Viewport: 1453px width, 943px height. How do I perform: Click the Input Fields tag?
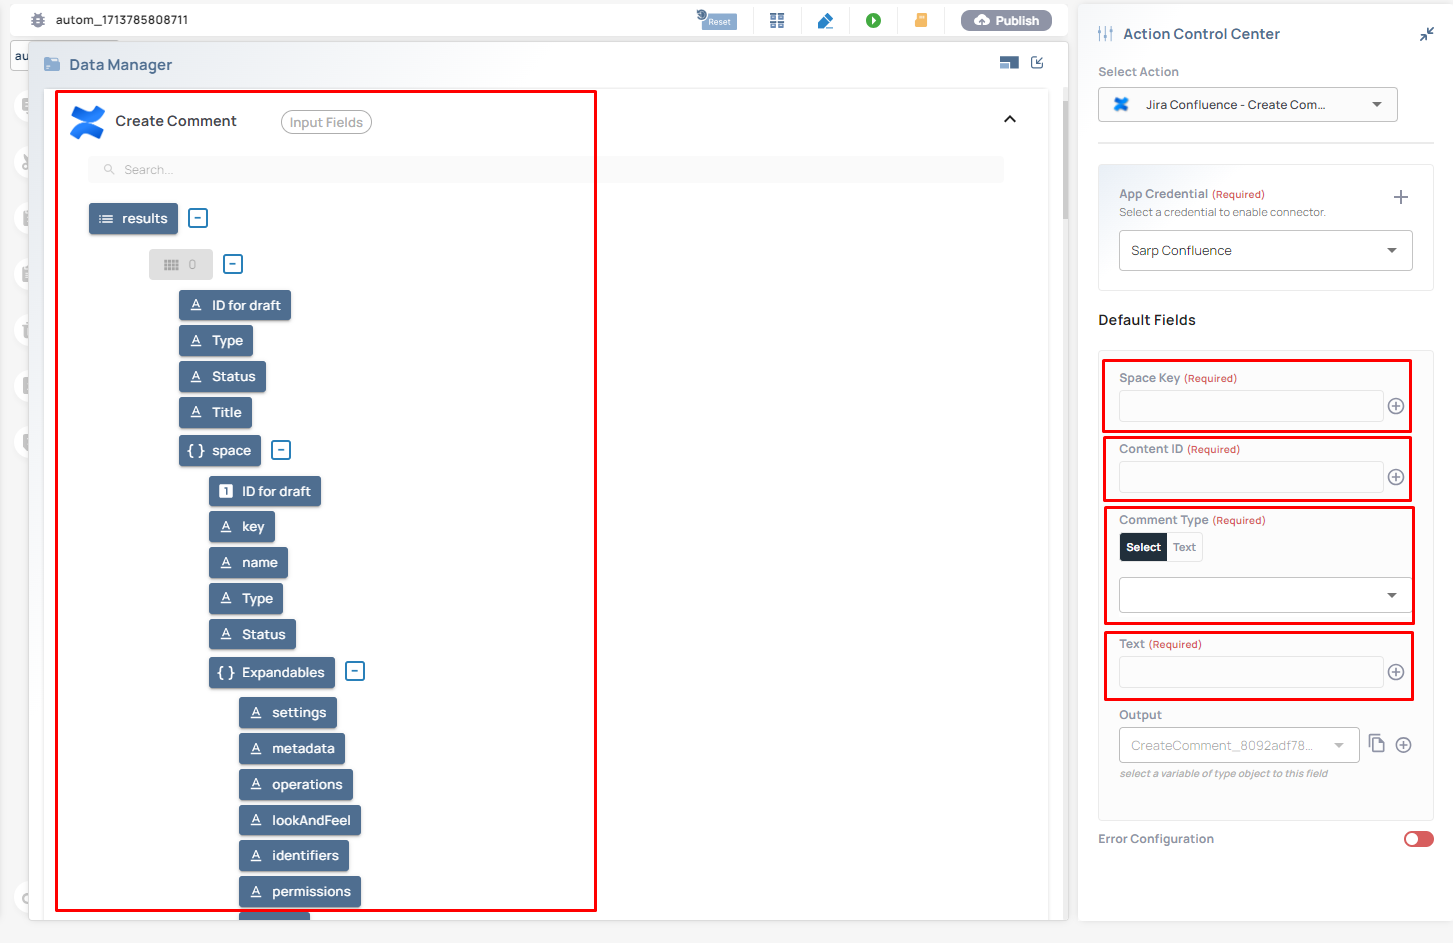tap(326, 122)
